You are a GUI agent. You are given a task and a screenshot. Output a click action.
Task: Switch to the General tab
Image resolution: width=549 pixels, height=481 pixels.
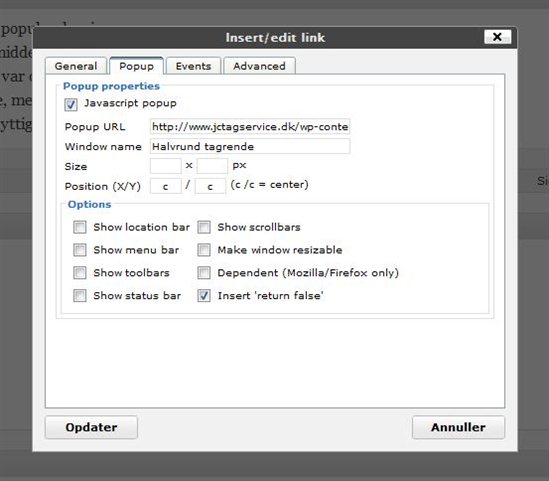(x=76, y=66)
